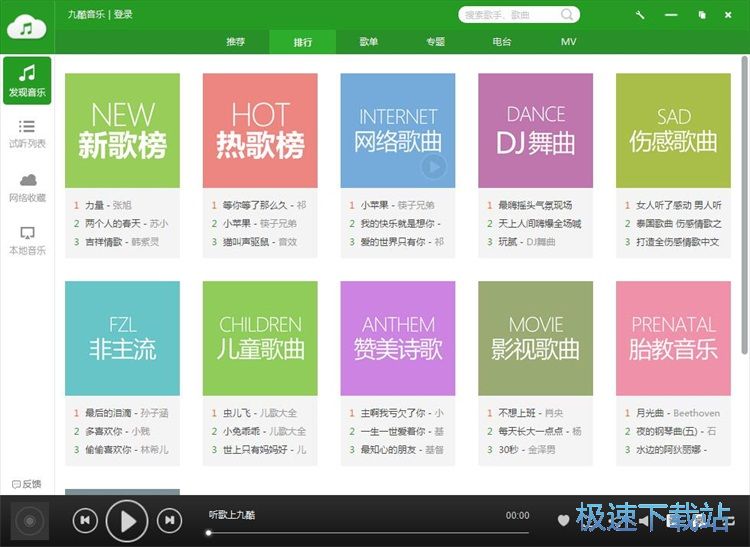Select 最嗨摇头气氛现场 in DJ chart
This screenshot has height=547, width=750.
click(535, 206)
